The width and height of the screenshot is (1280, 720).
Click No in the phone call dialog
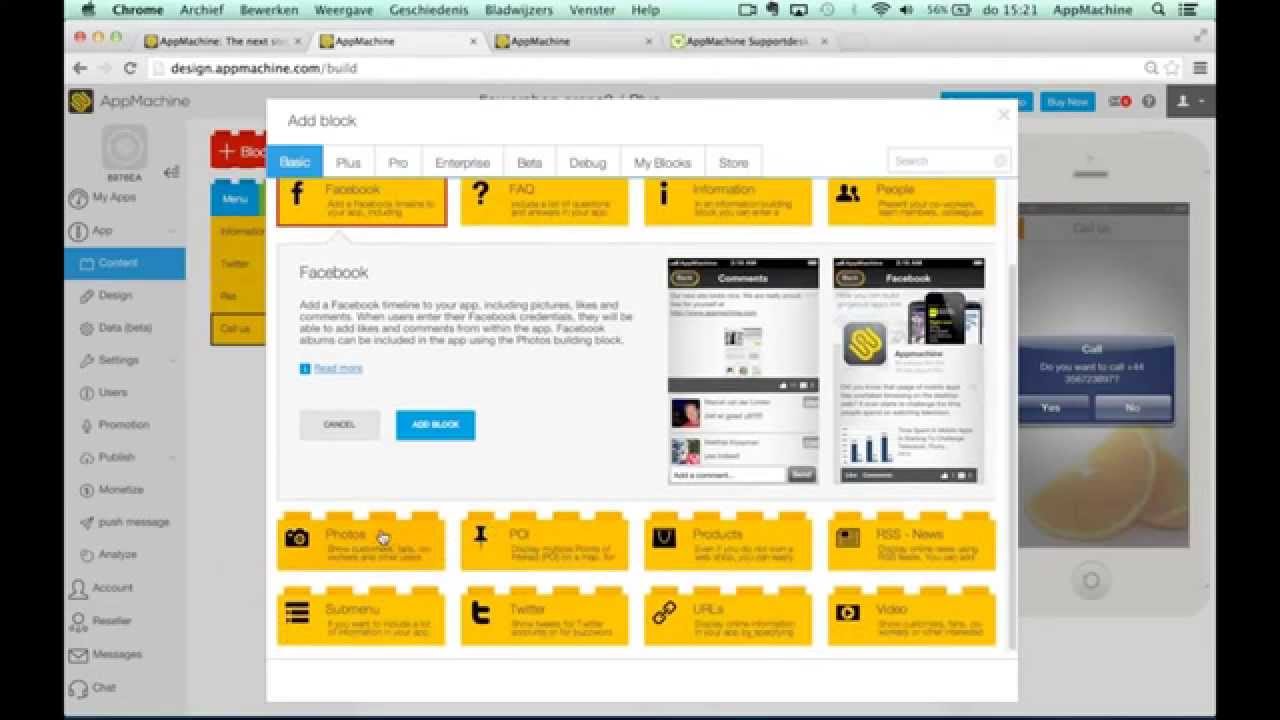1132,408
